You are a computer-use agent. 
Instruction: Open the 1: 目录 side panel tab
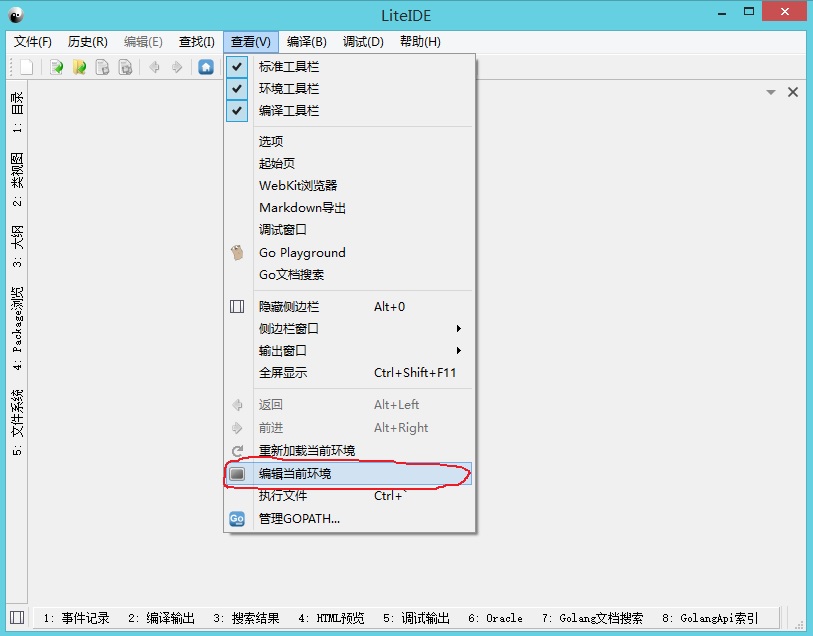pos(17,112)
